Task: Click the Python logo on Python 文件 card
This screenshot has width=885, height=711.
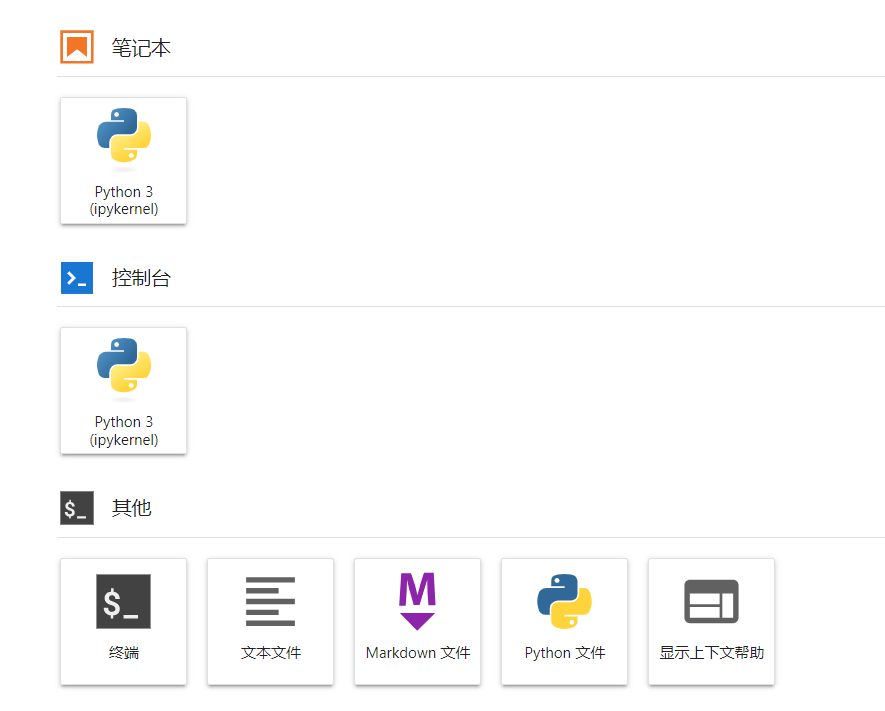Action: click(564, 601)
